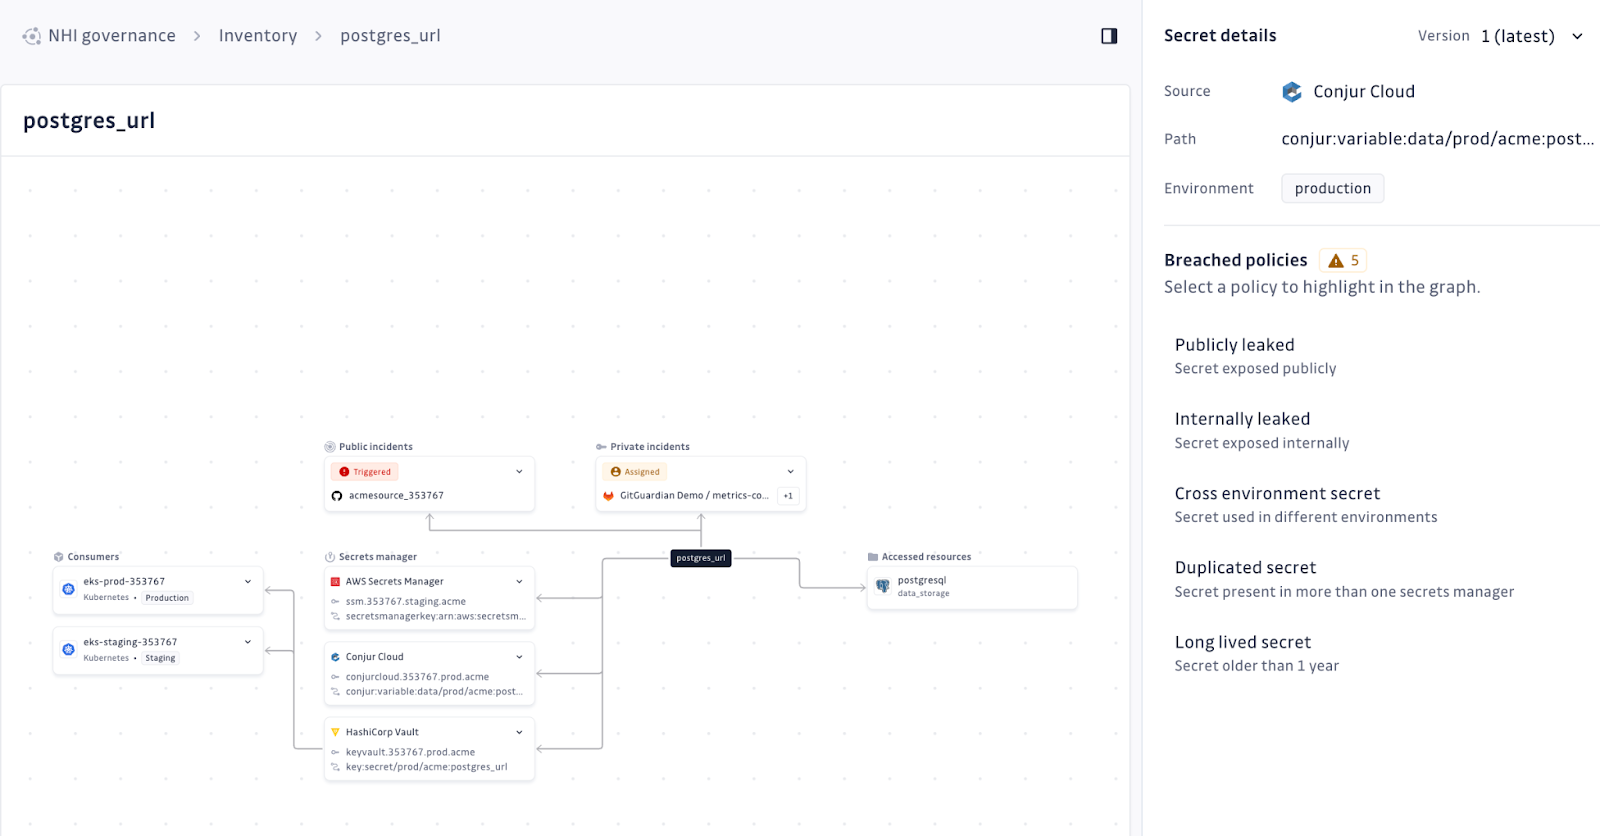
Task: Expand the eks-prod-353767 consumer card
Action: [x=248, y=581]
